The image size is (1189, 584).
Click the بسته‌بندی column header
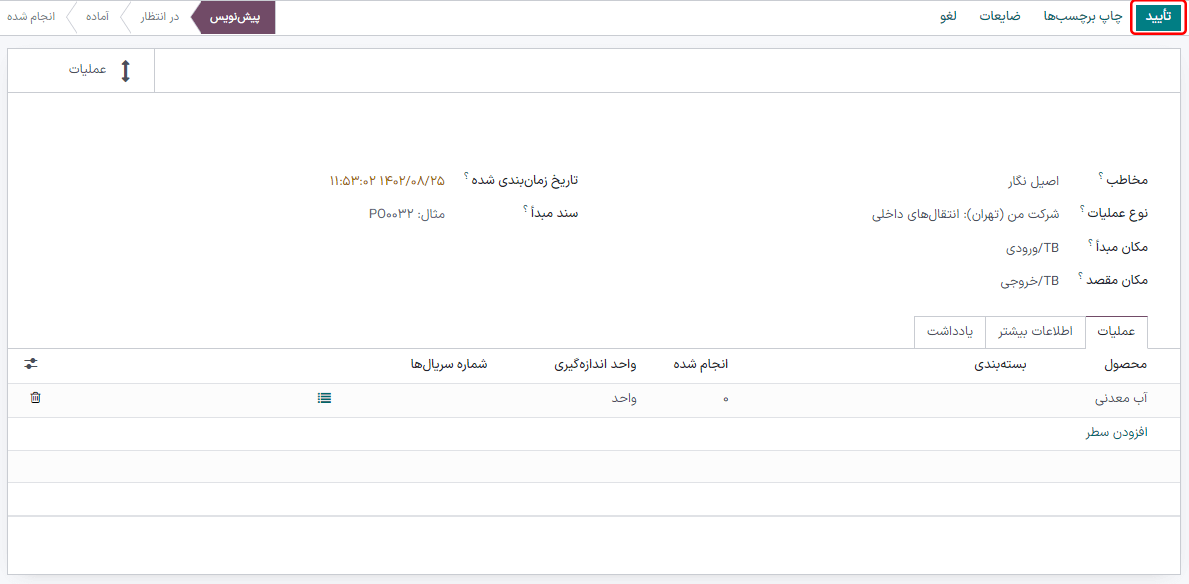click(x=1000, y=365)
